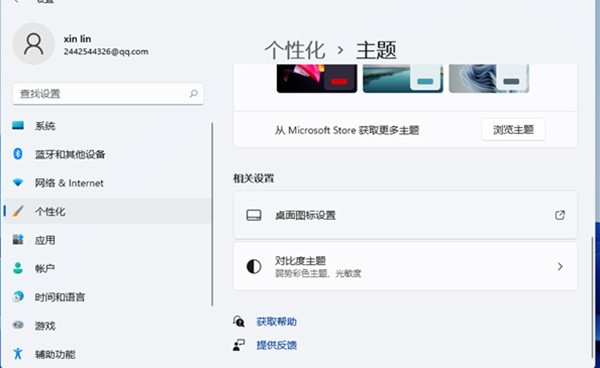Open 网络 & Internet settings category

coord(107,182)
